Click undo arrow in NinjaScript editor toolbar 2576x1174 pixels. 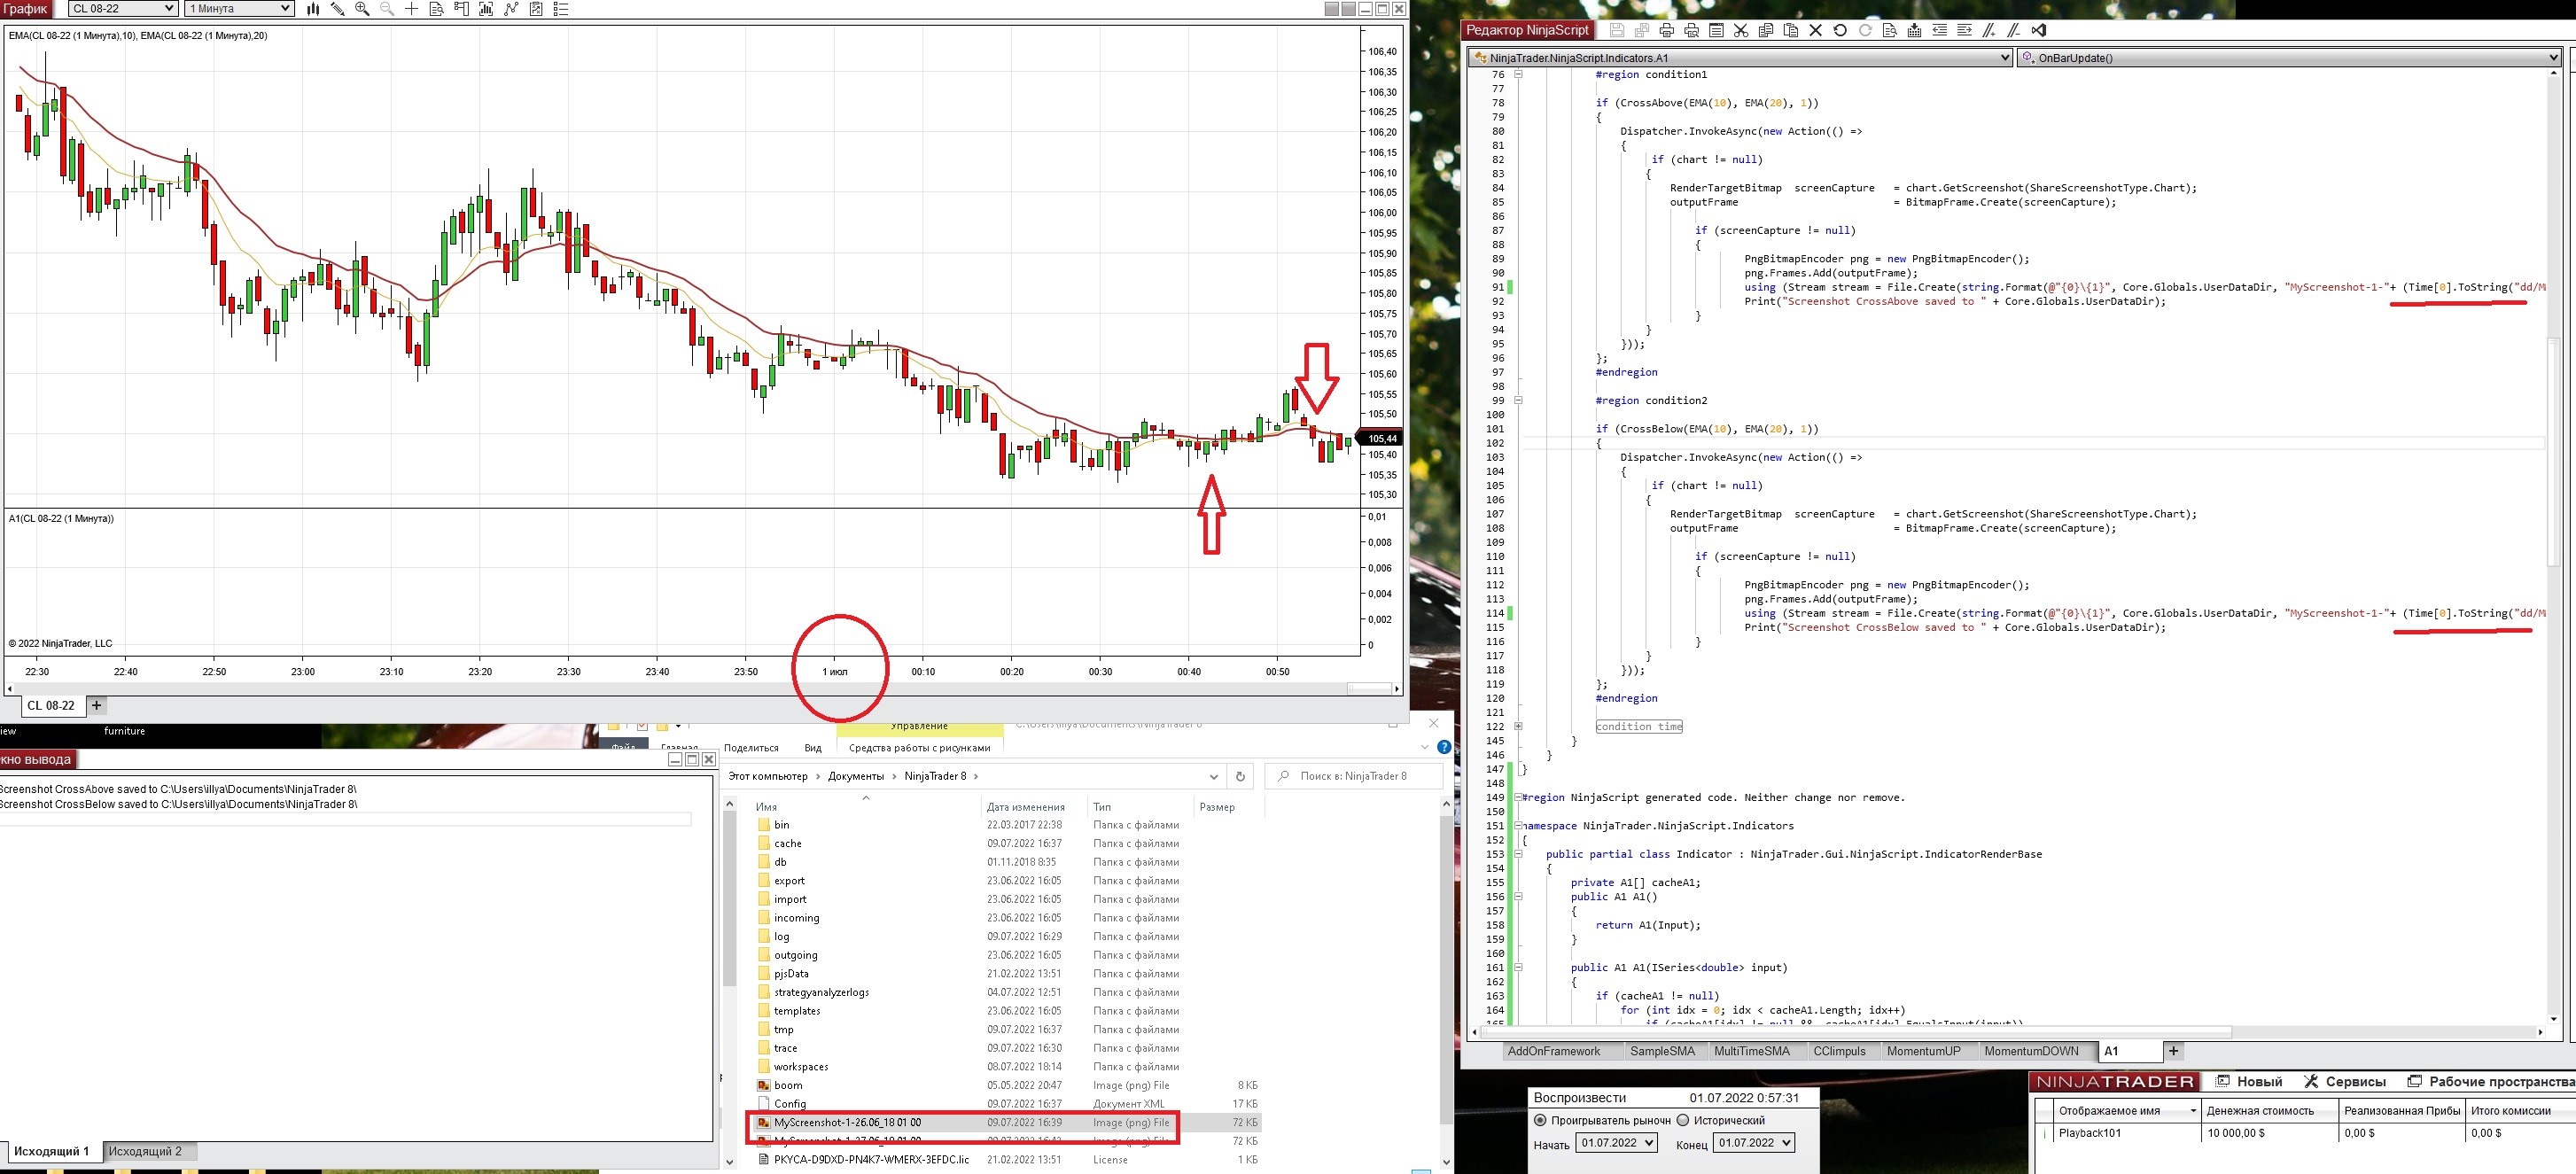[1840, 31]
